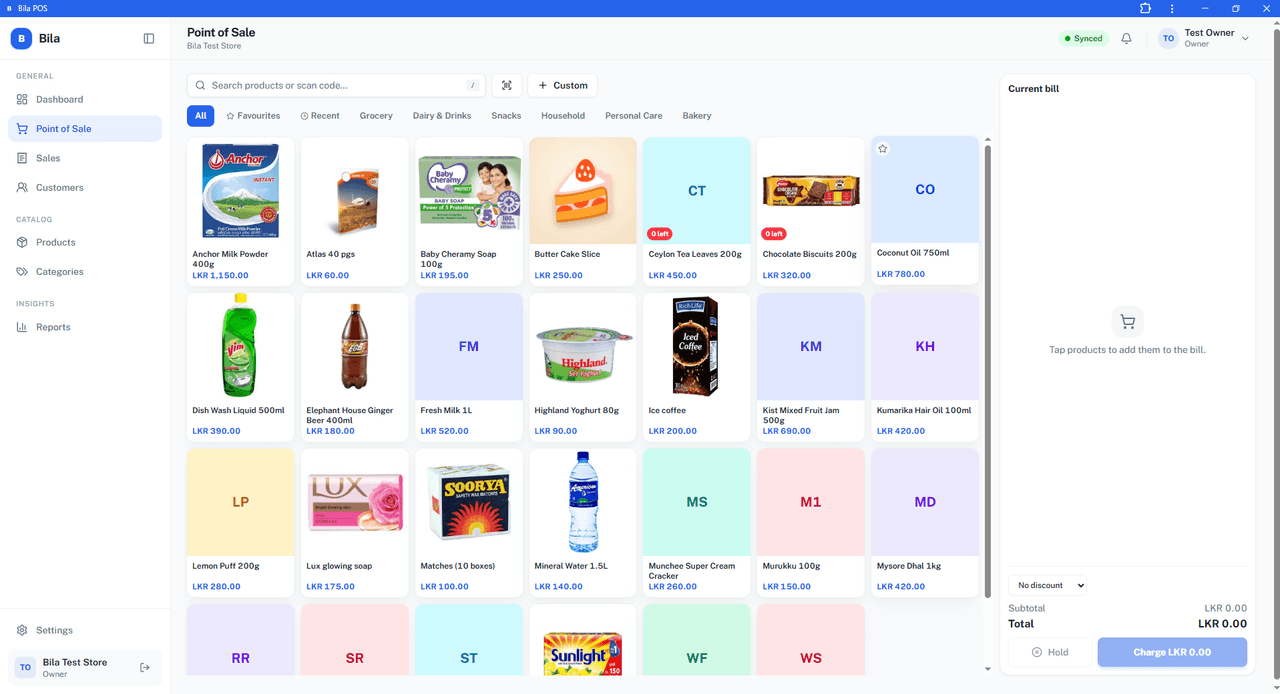Open Dashboard from the sidebar
The height and width of the screenshot is (694, 1280).
(85, 100)
